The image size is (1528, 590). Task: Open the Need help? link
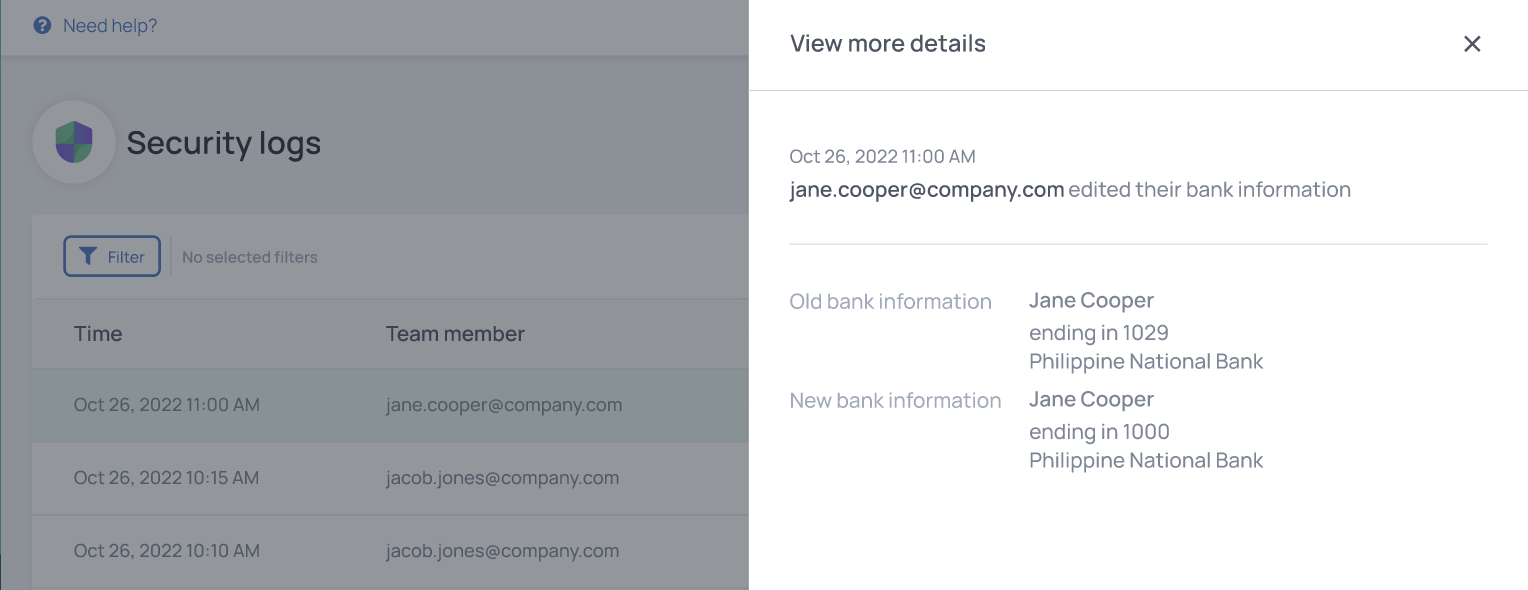[x=110, y=26]
